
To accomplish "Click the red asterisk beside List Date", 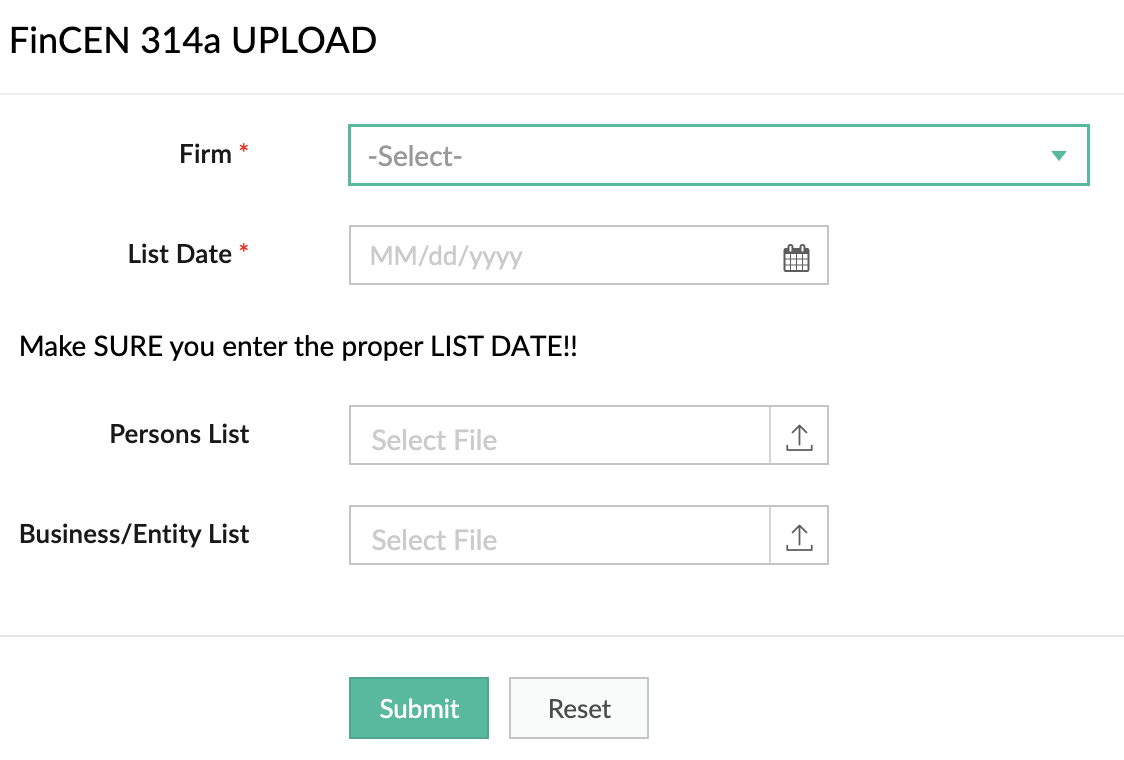I will tap(244, 251).
